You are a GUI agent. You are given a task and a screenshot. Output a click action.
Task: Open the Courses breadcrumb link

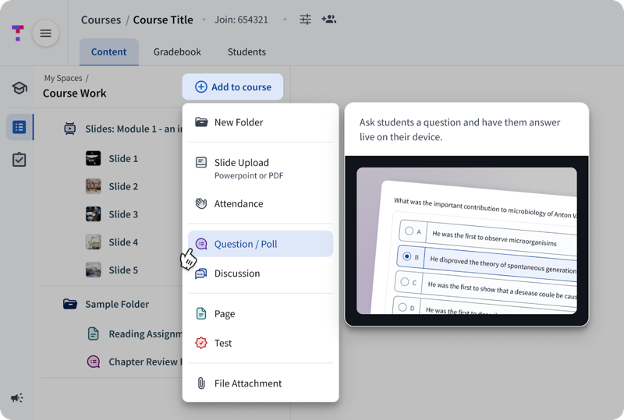pyautogui.click(x=101, y=20)
